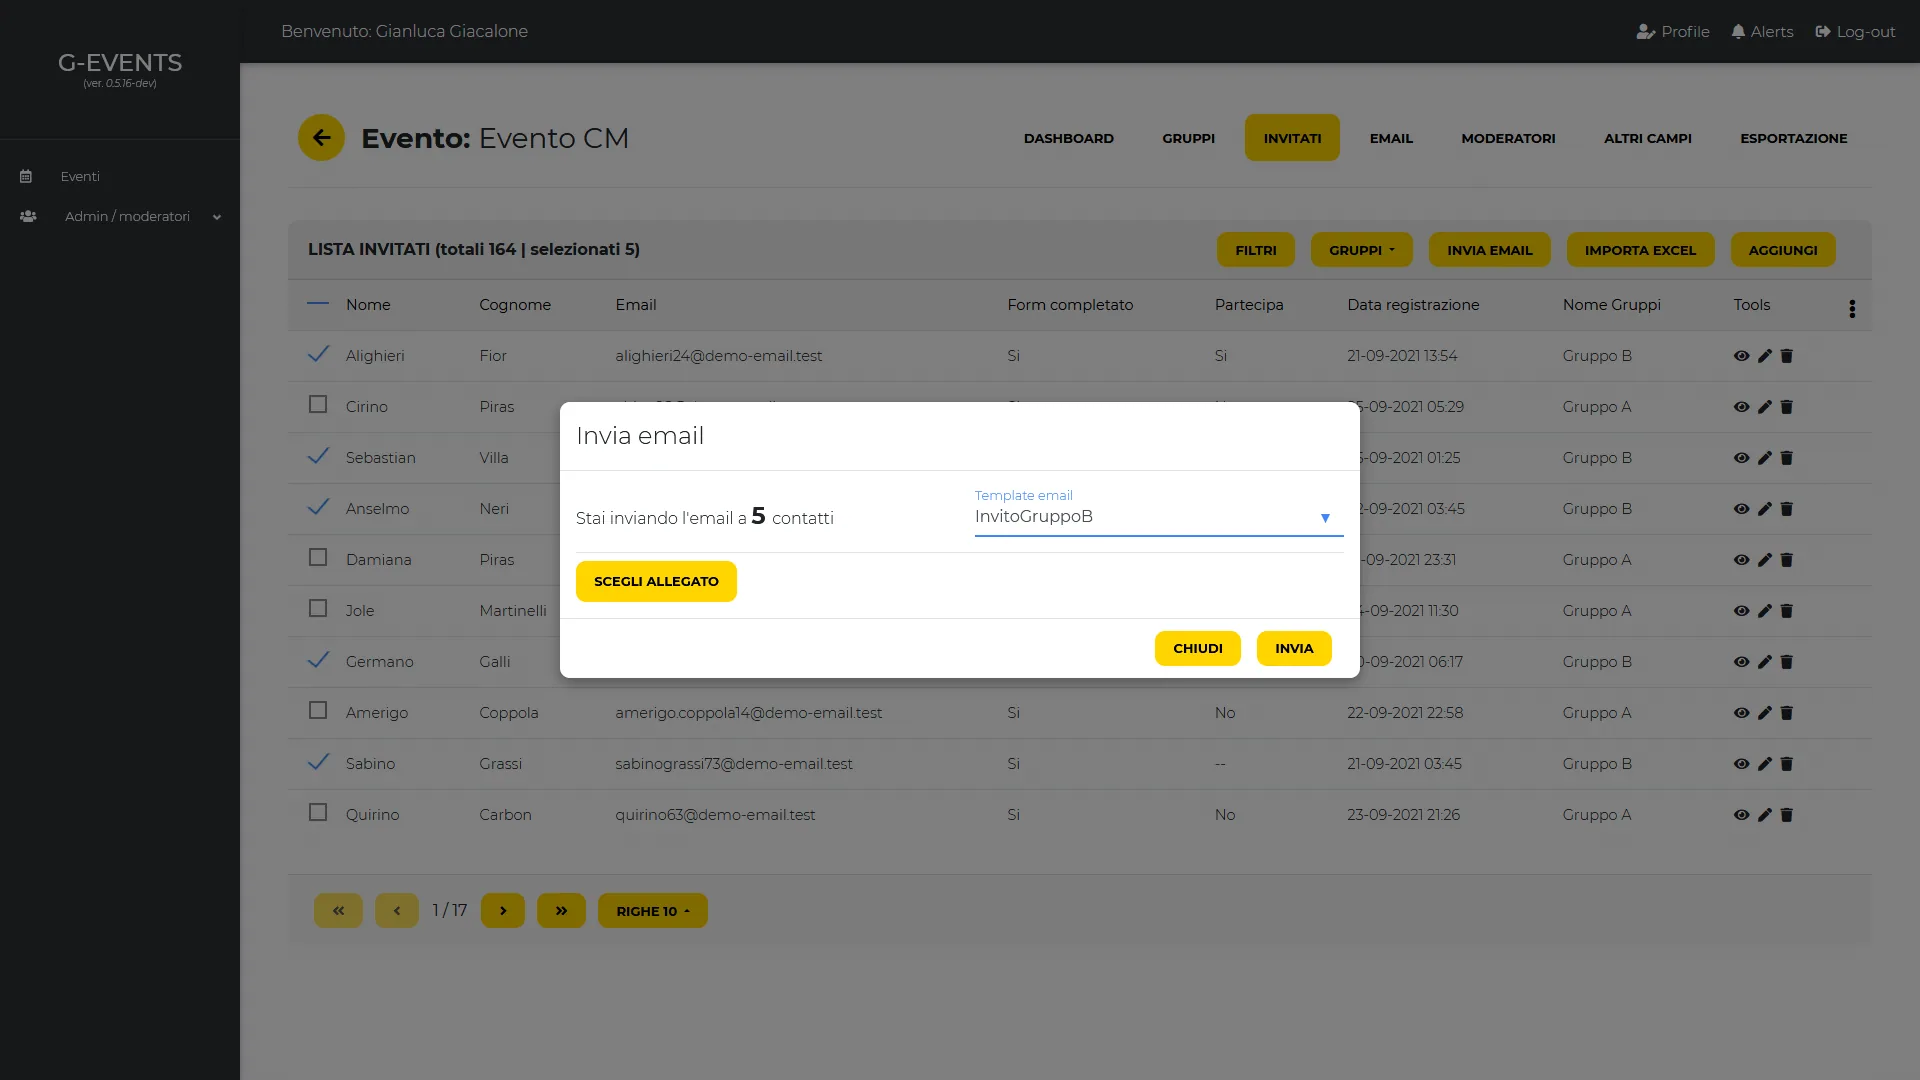This screenshot has width=1920, height=1080.
Task: Click the Admin / moderatori users icon
Action: point(28,216)
